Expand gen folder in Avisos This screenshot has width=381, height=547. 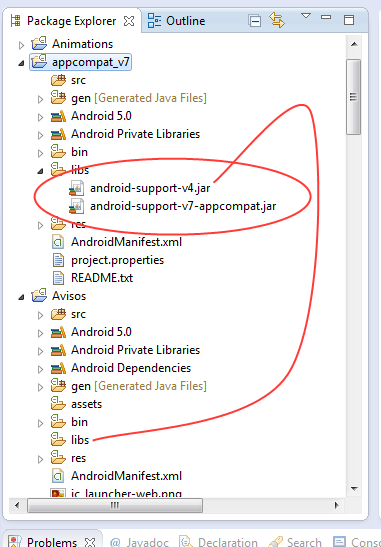click(40, 387)
